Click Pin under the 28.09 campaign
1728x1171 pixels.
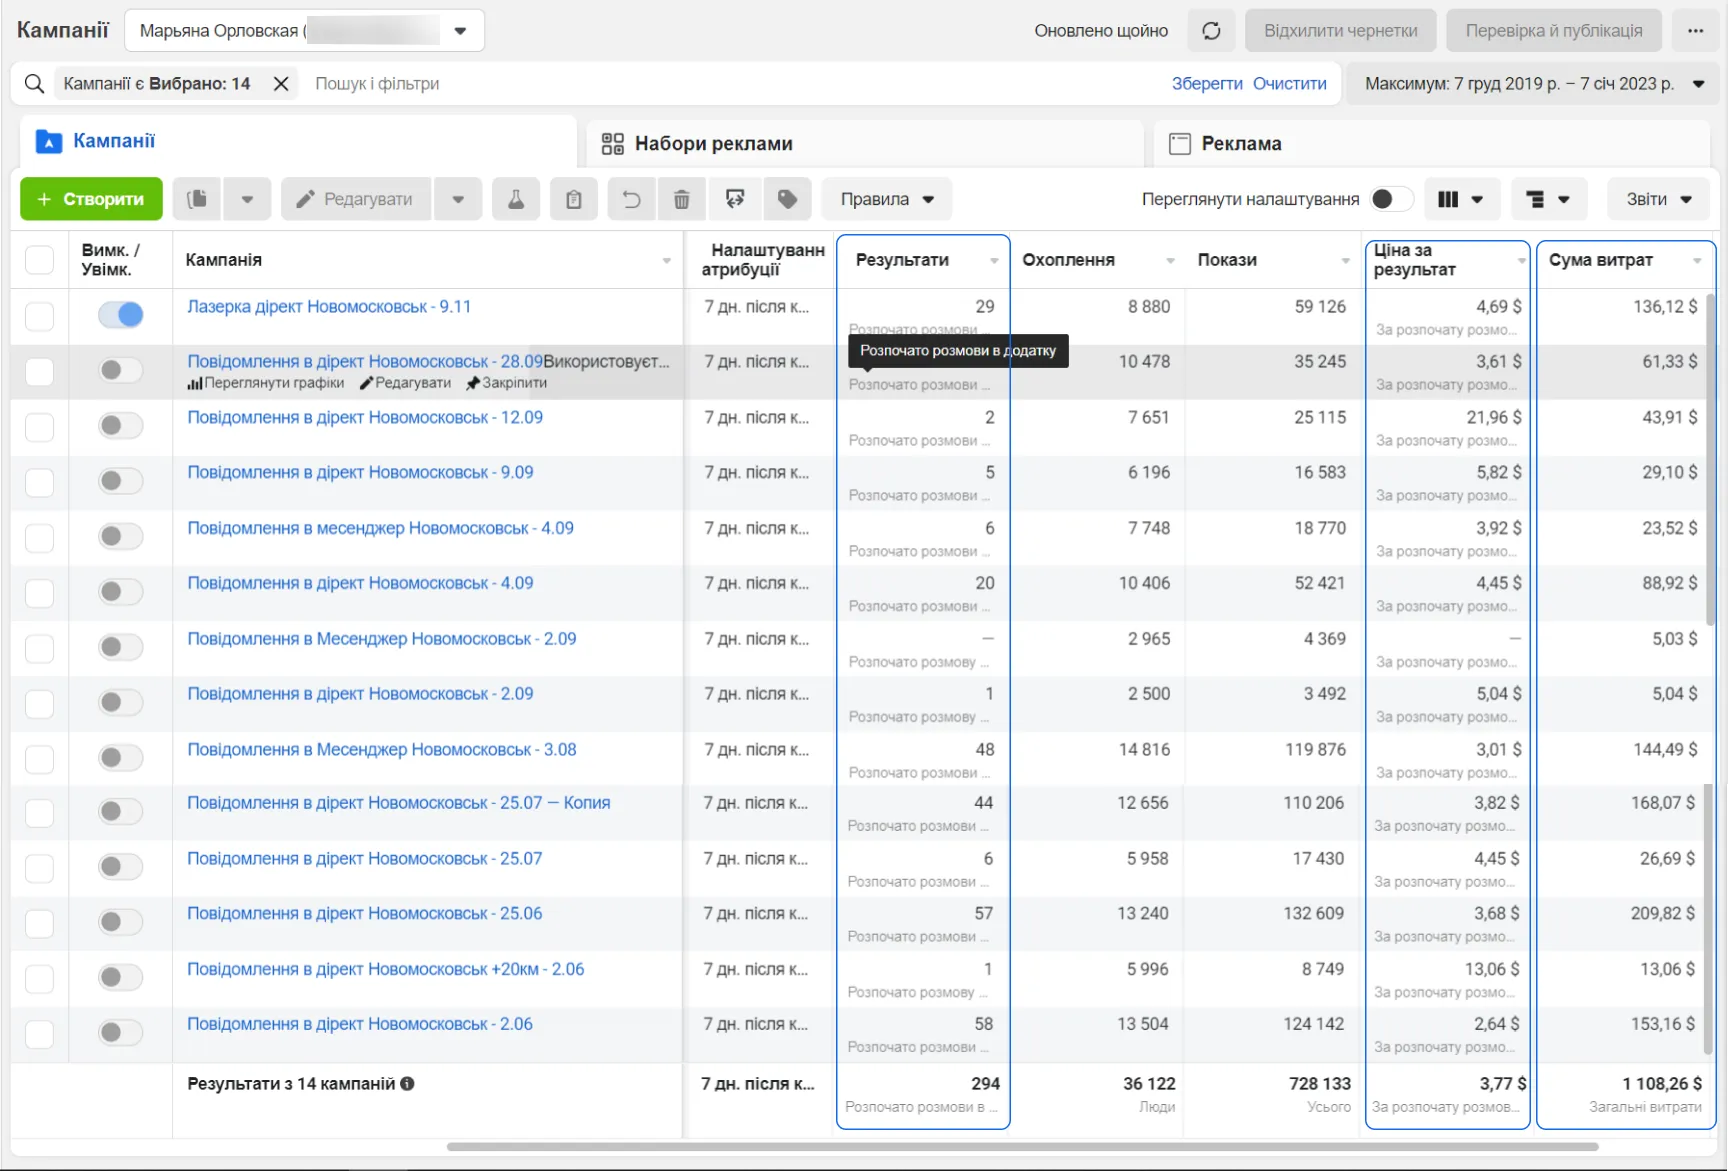507,383
